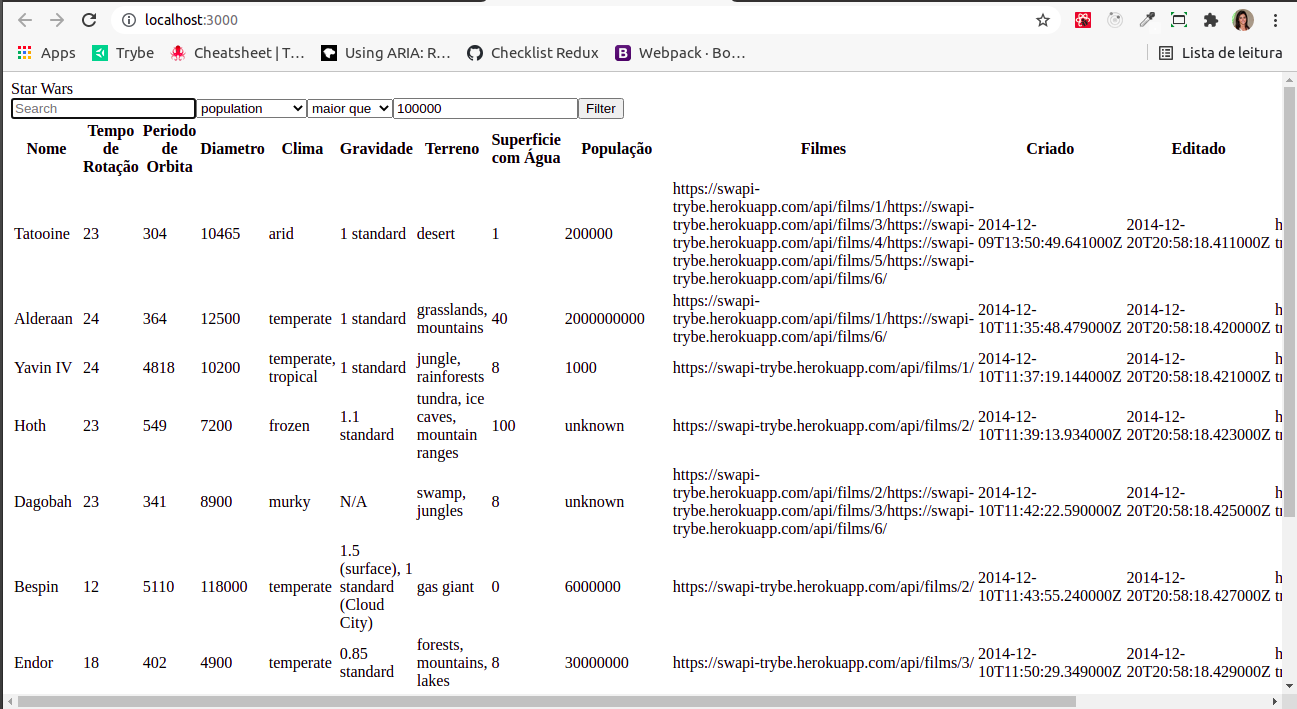Click Yavin IV's films URL
The width and height of the screenshot is (1297, 709).
823,368
